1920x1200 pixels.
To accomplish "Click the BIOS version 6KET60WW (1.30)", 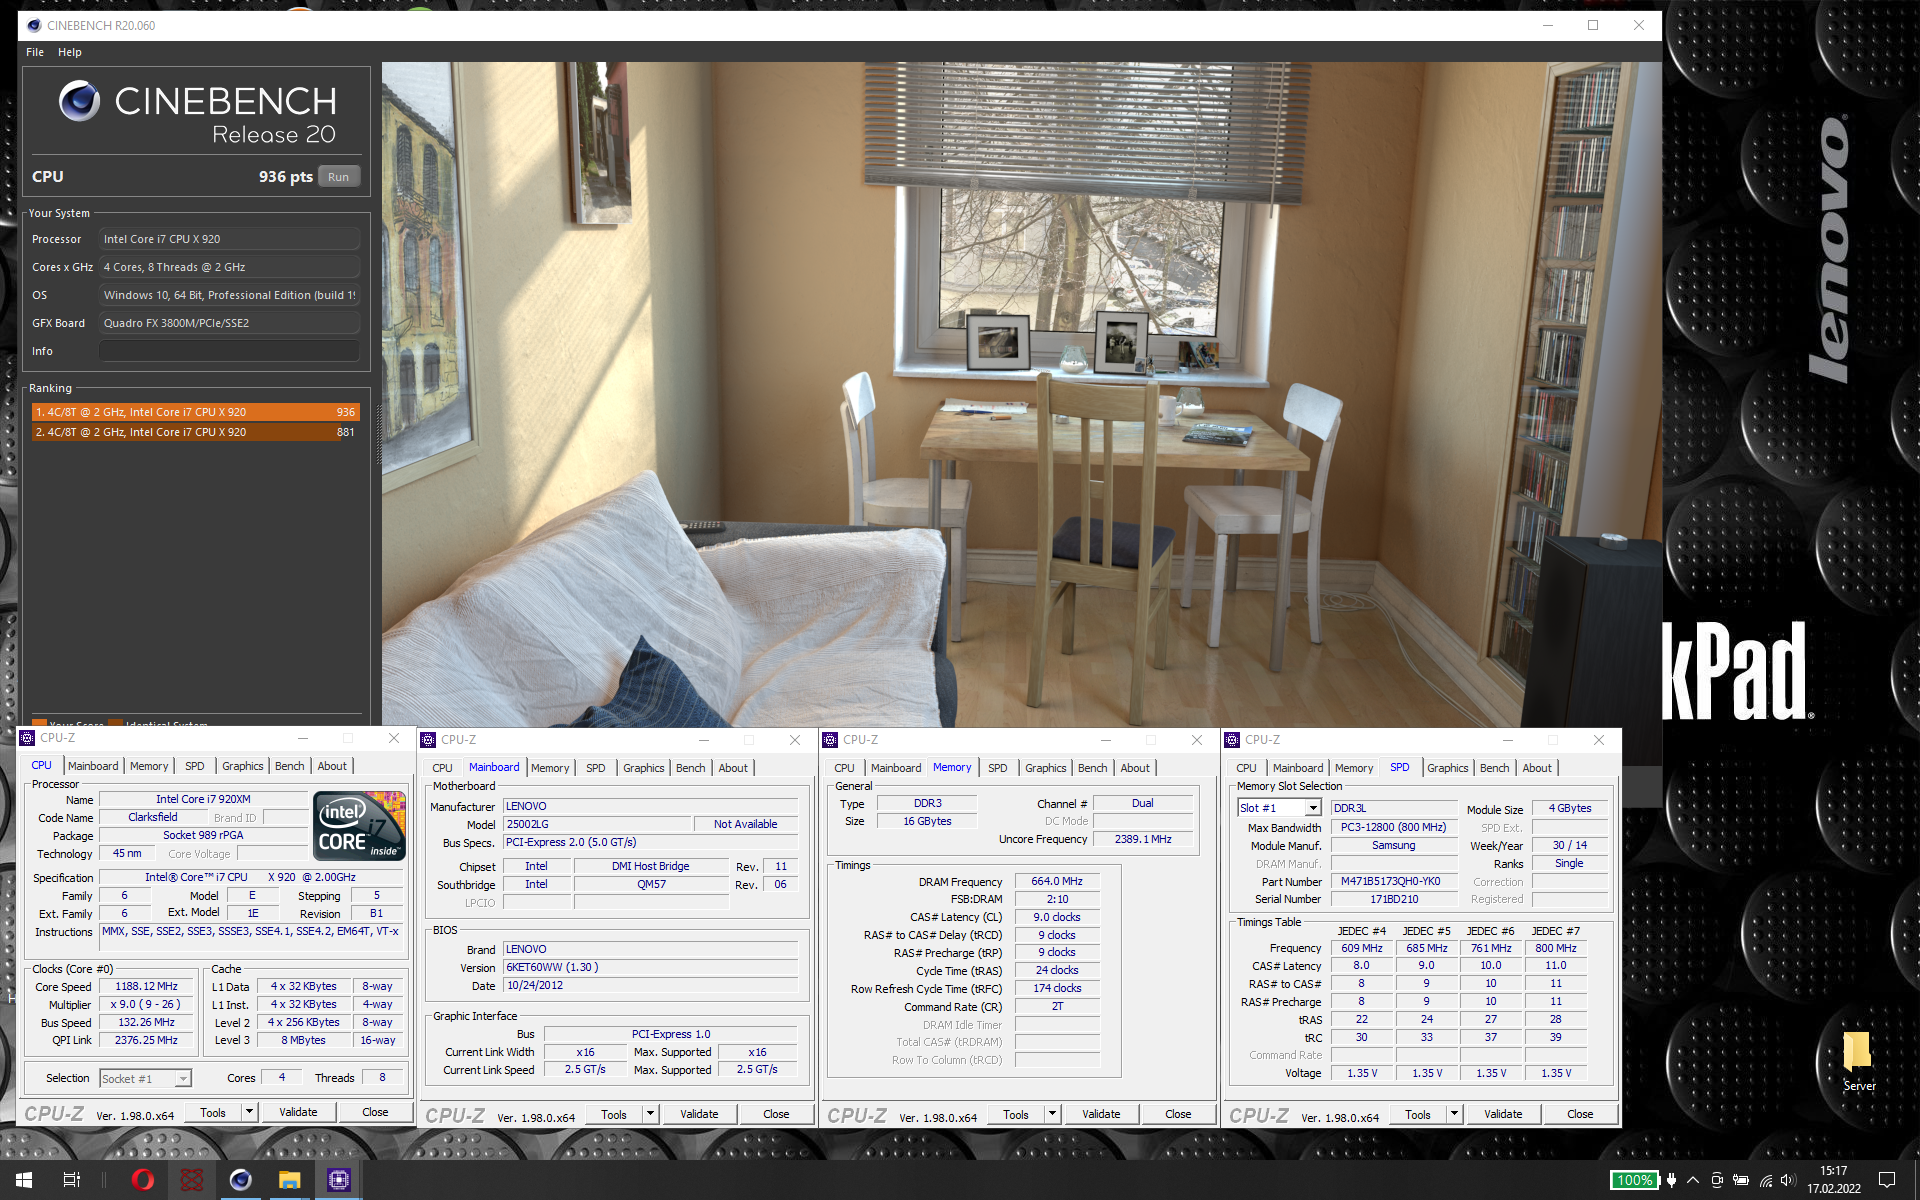I will click(651, 968).
